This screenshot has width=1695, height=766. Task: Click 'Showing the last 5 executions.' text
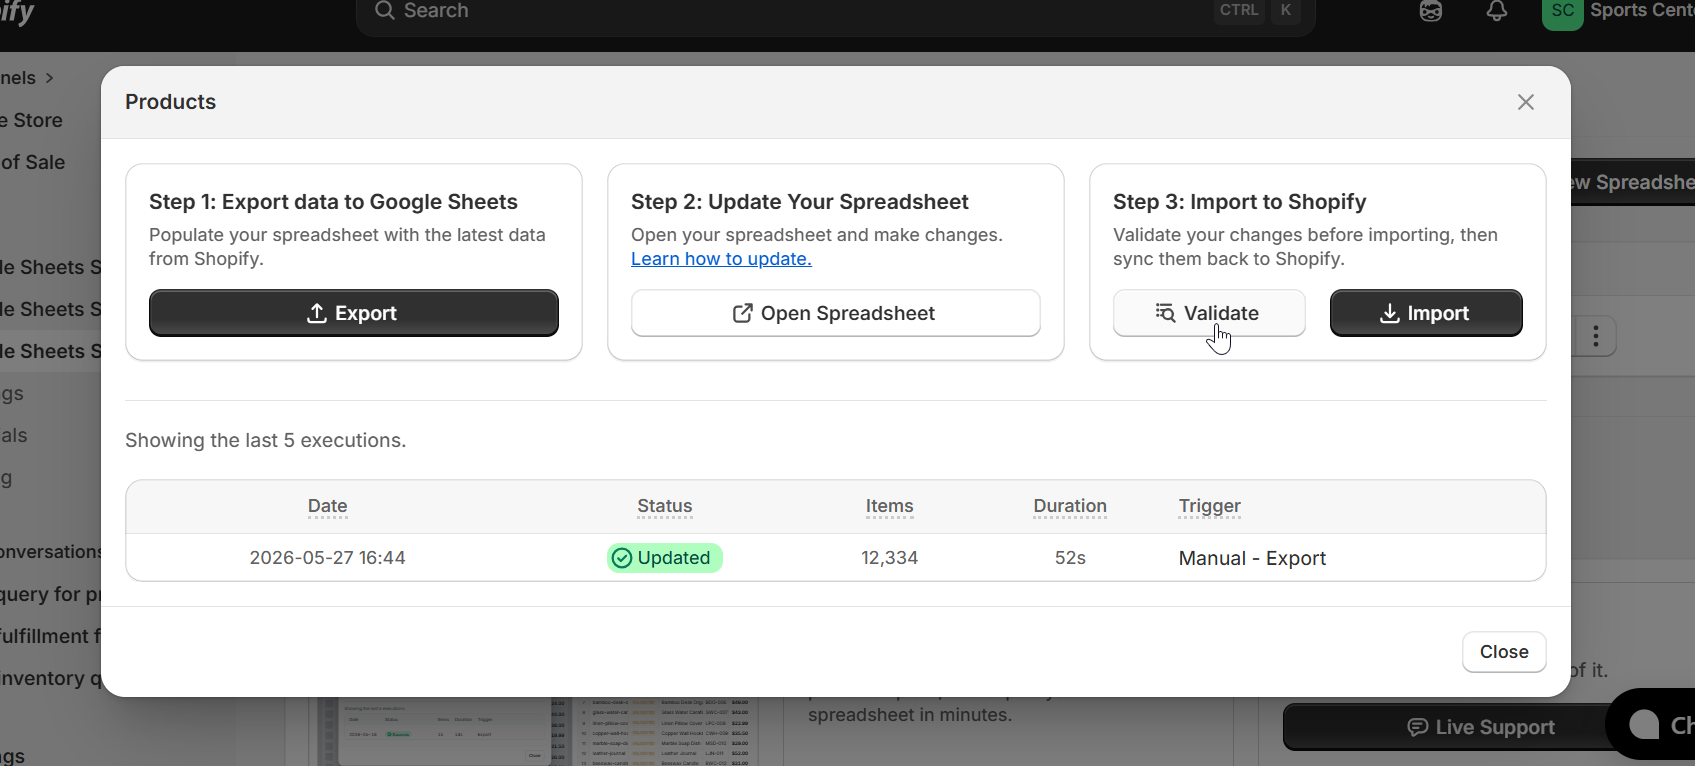pos(265,440)
